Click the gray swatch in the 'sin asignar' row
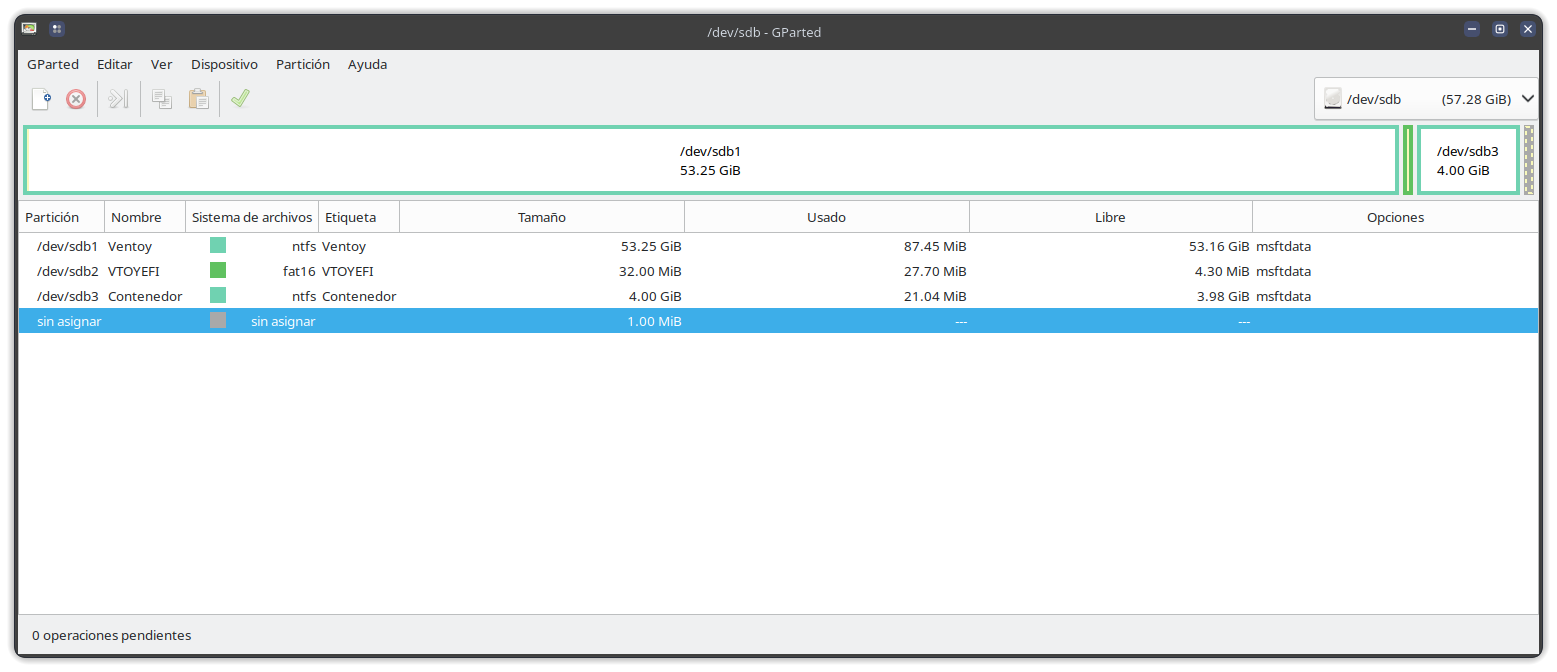 click(218, 321)
